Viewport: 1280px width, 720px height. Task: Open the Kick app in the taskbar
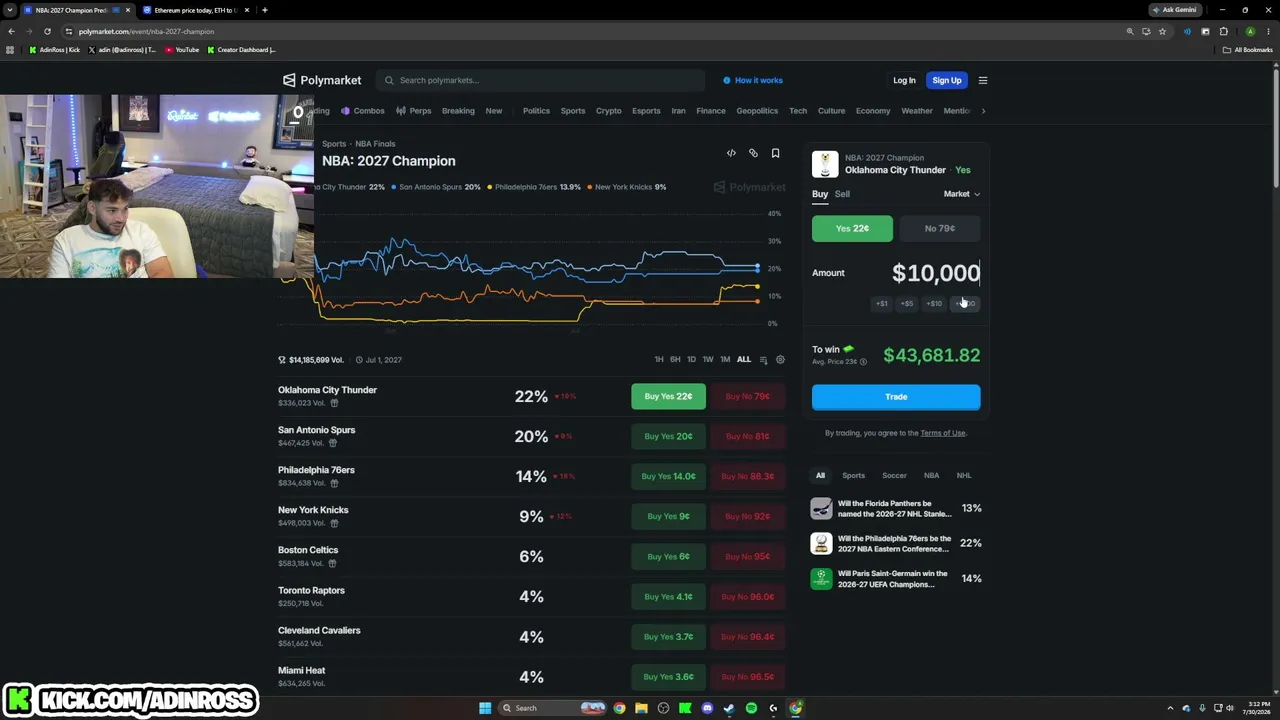point(685,708)
